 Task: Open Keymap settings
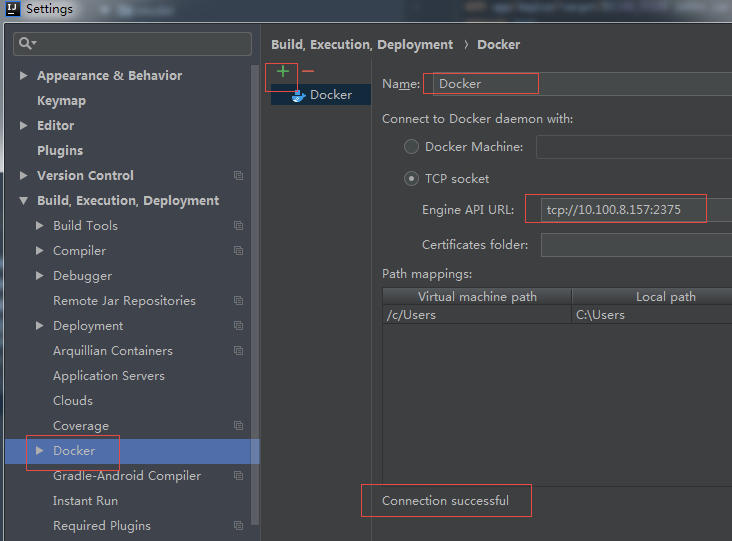click(x=61, y=101)
